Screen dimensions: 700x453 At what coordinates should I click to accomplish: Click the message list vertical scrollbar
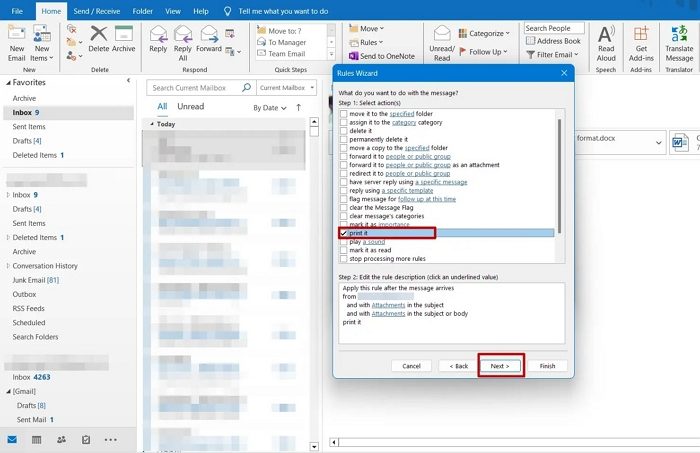314,285
